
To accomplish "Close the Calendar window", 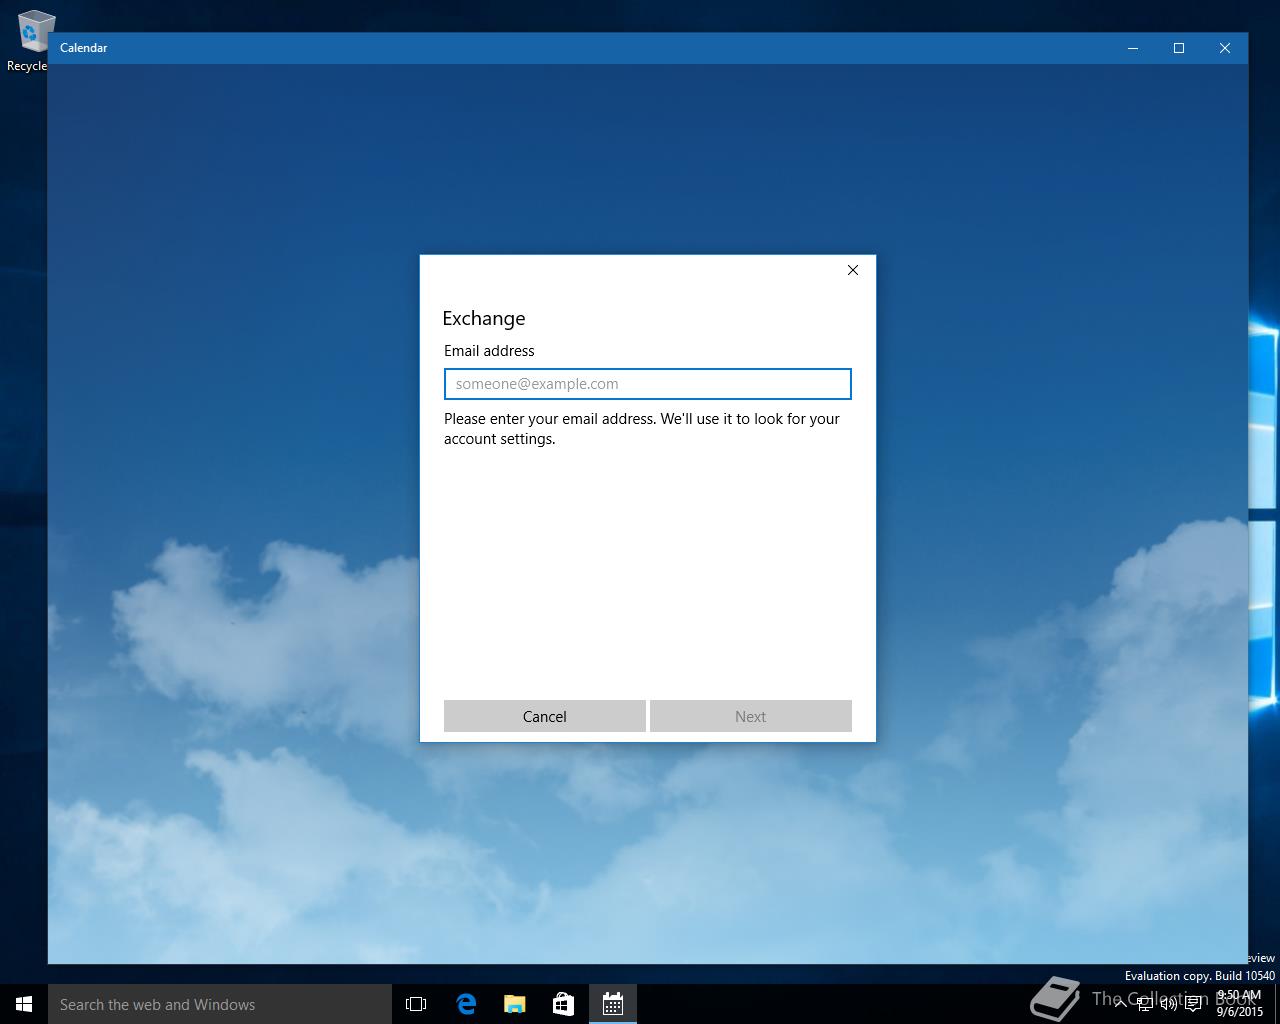I will [x=1225, y=48].
